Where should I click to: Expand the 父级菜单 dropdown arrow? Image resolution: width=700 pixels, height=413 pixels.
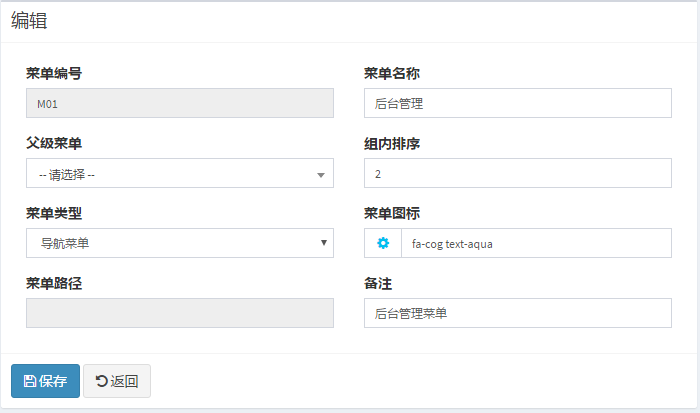coord(321,175)
